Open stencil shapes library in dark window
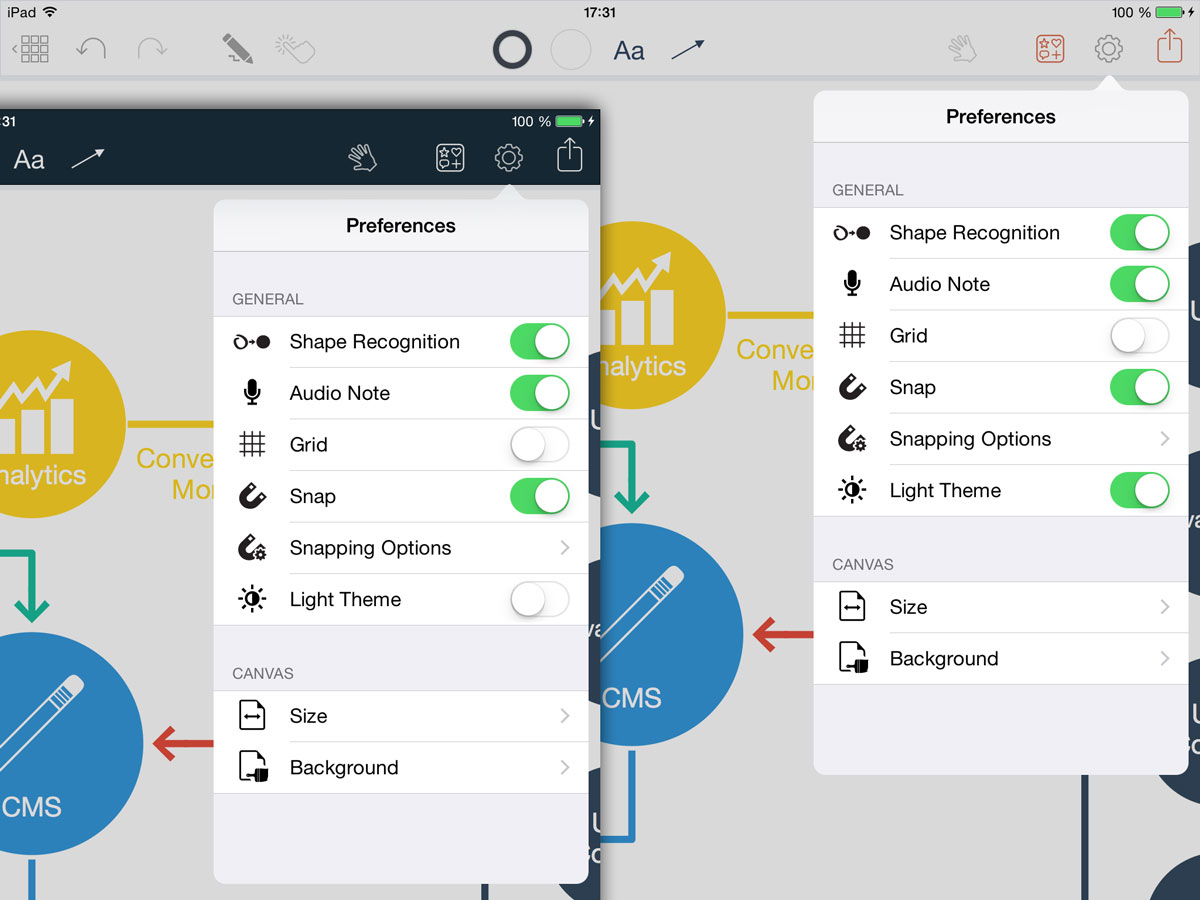This screenshot has width=1200, height=900. click(450, 158)
